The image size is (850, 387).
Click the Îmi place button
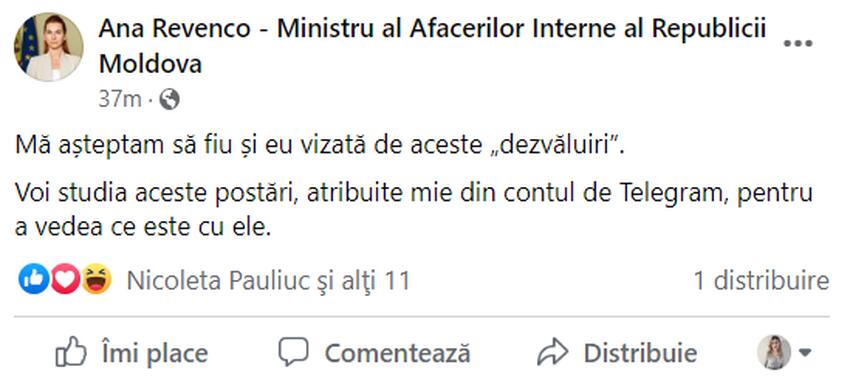point(132,353)
